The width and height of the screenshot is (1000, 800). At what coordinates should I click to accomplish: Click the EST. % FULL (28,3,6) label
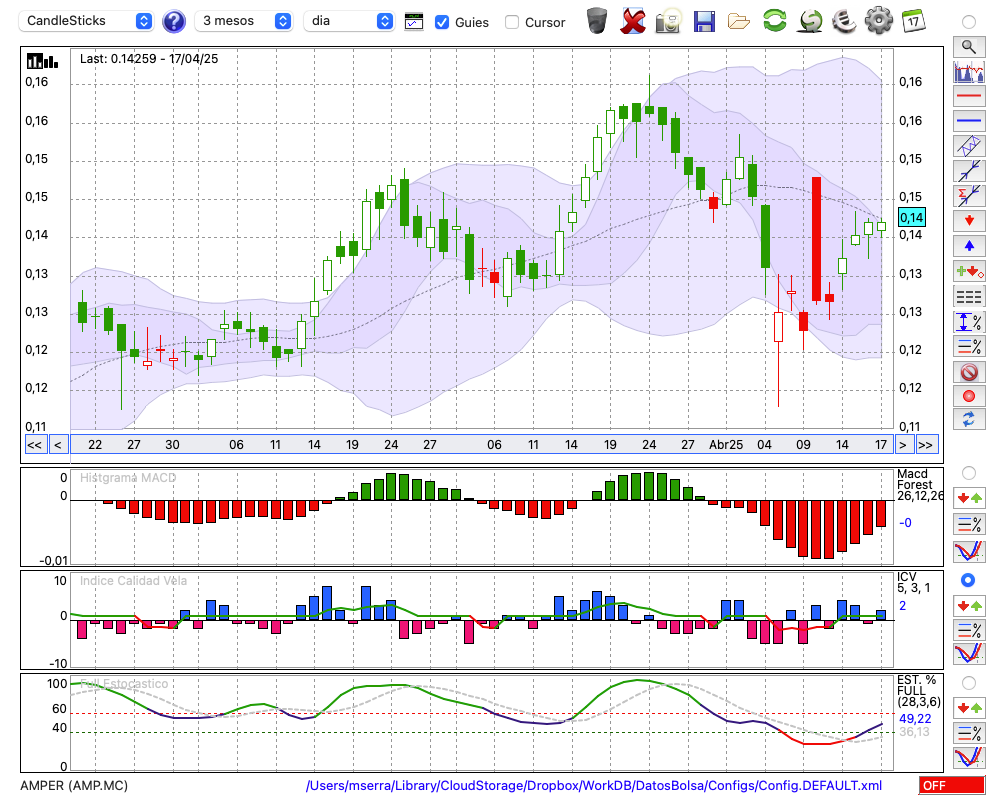[919, 690]
